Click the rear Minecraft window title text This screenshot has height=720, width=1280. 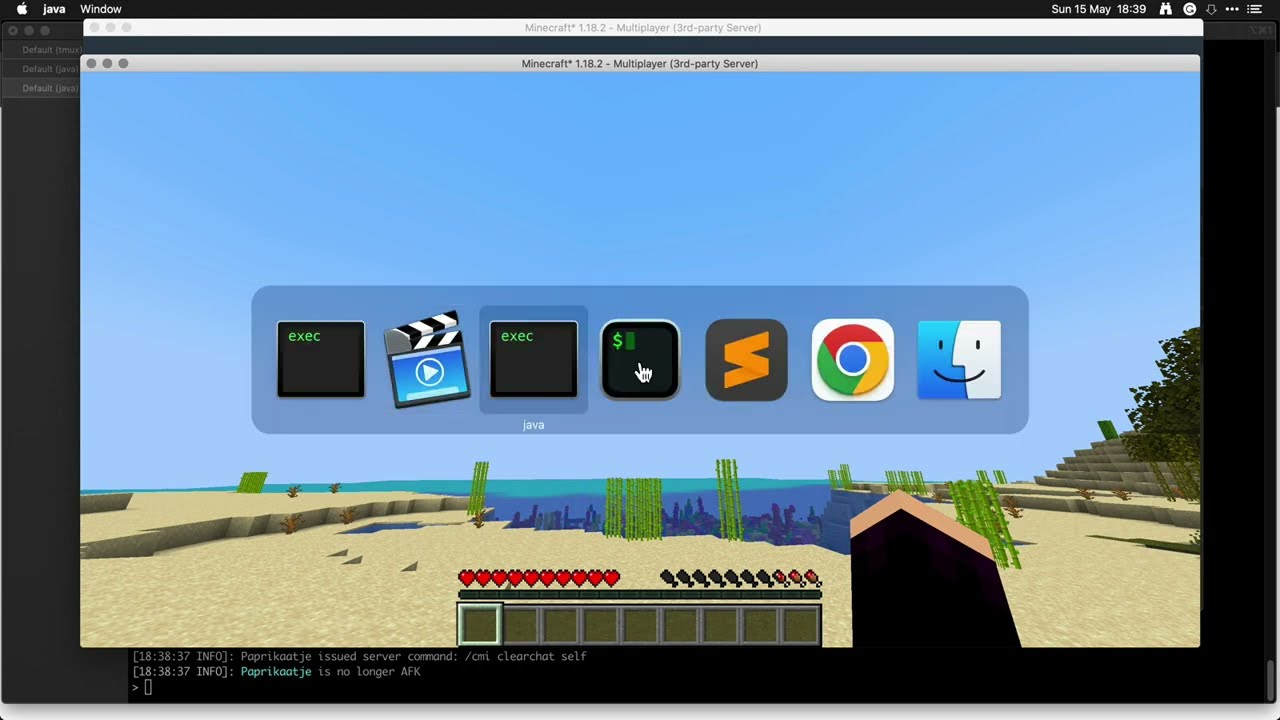click(x=643, y=28)
